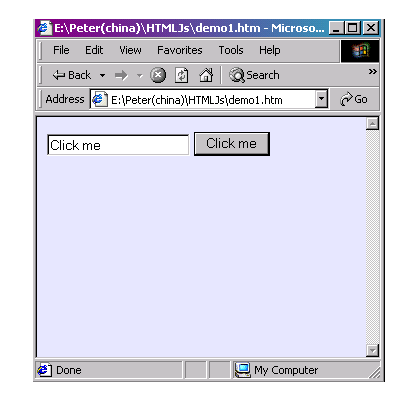The width and height of the screenshot is (417, 406).
Task: Click the scrollbar down arrow
Action: coord(372,350)
